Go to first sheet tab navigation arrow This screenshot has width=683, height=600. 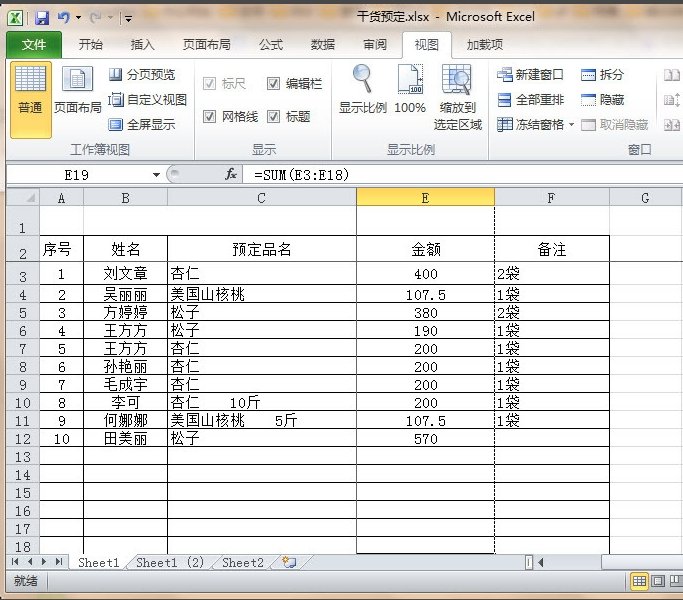click(x=15, y=562)
